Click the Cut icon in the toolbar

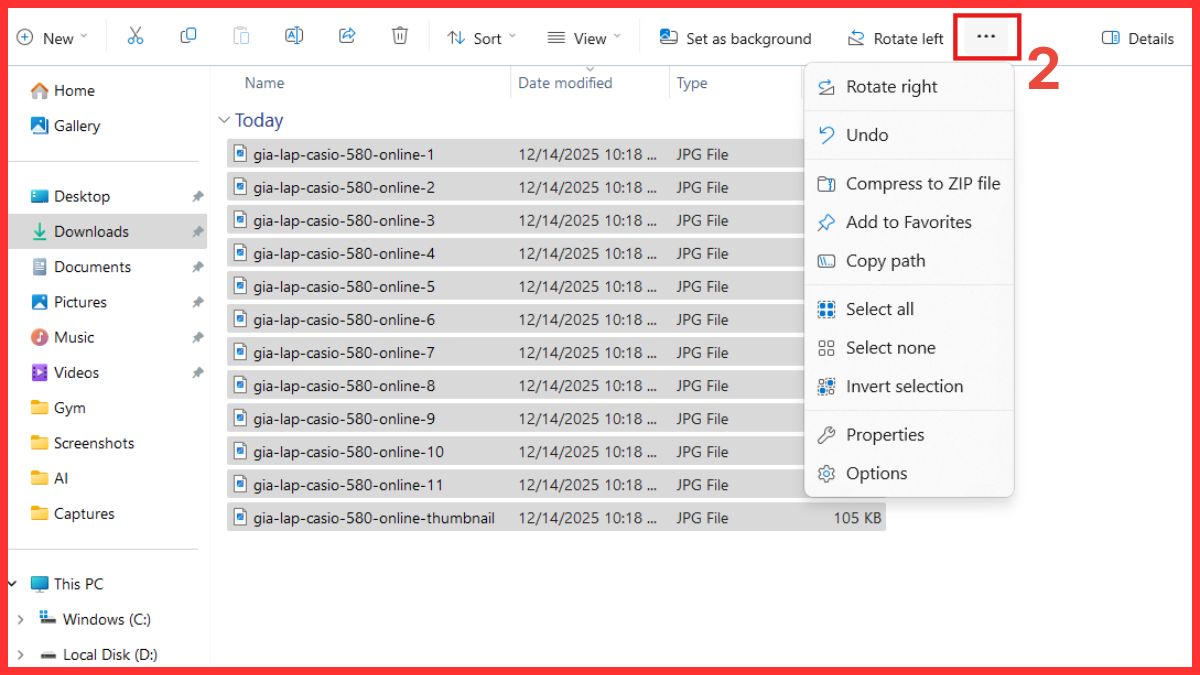click(x=136, y=36)
